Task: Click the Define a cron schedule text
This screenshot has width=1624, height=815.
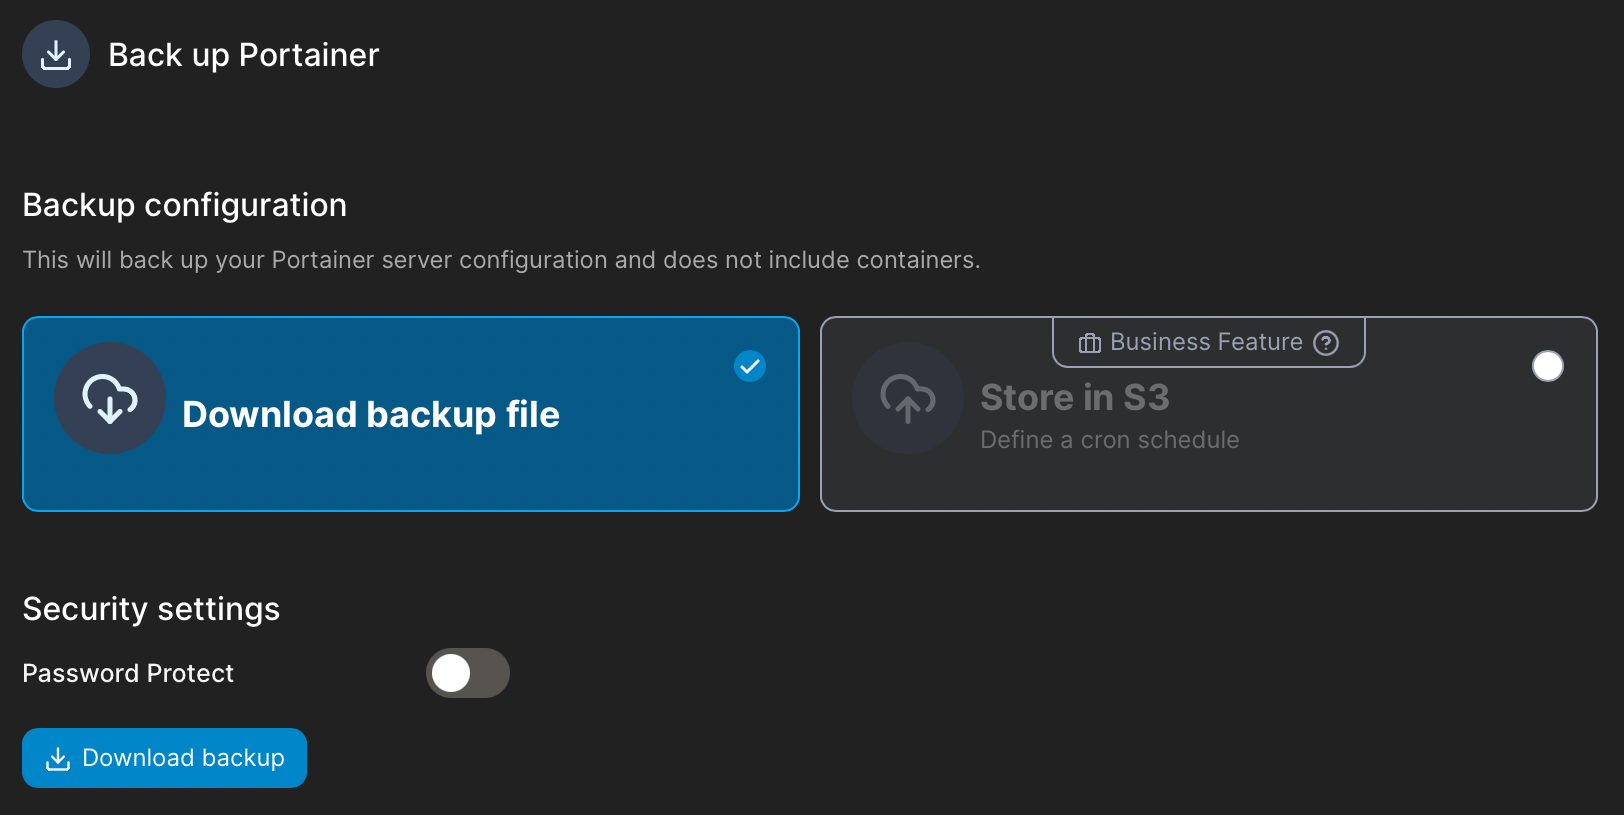Action: (1110, 439)
